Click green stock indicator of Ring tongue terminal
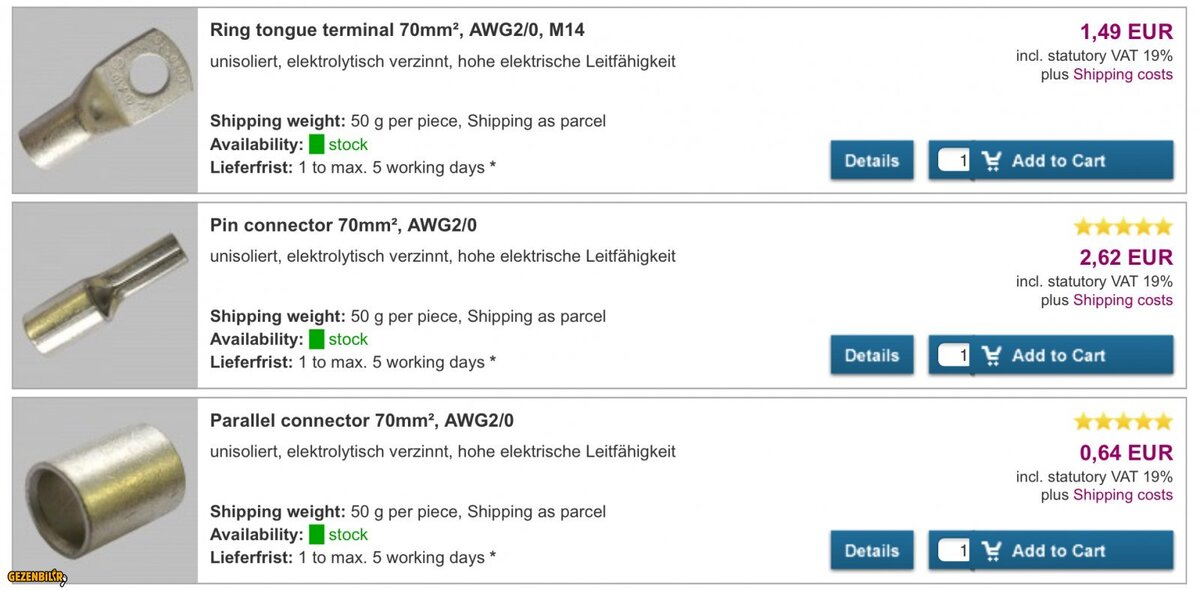 coord(317,144)
